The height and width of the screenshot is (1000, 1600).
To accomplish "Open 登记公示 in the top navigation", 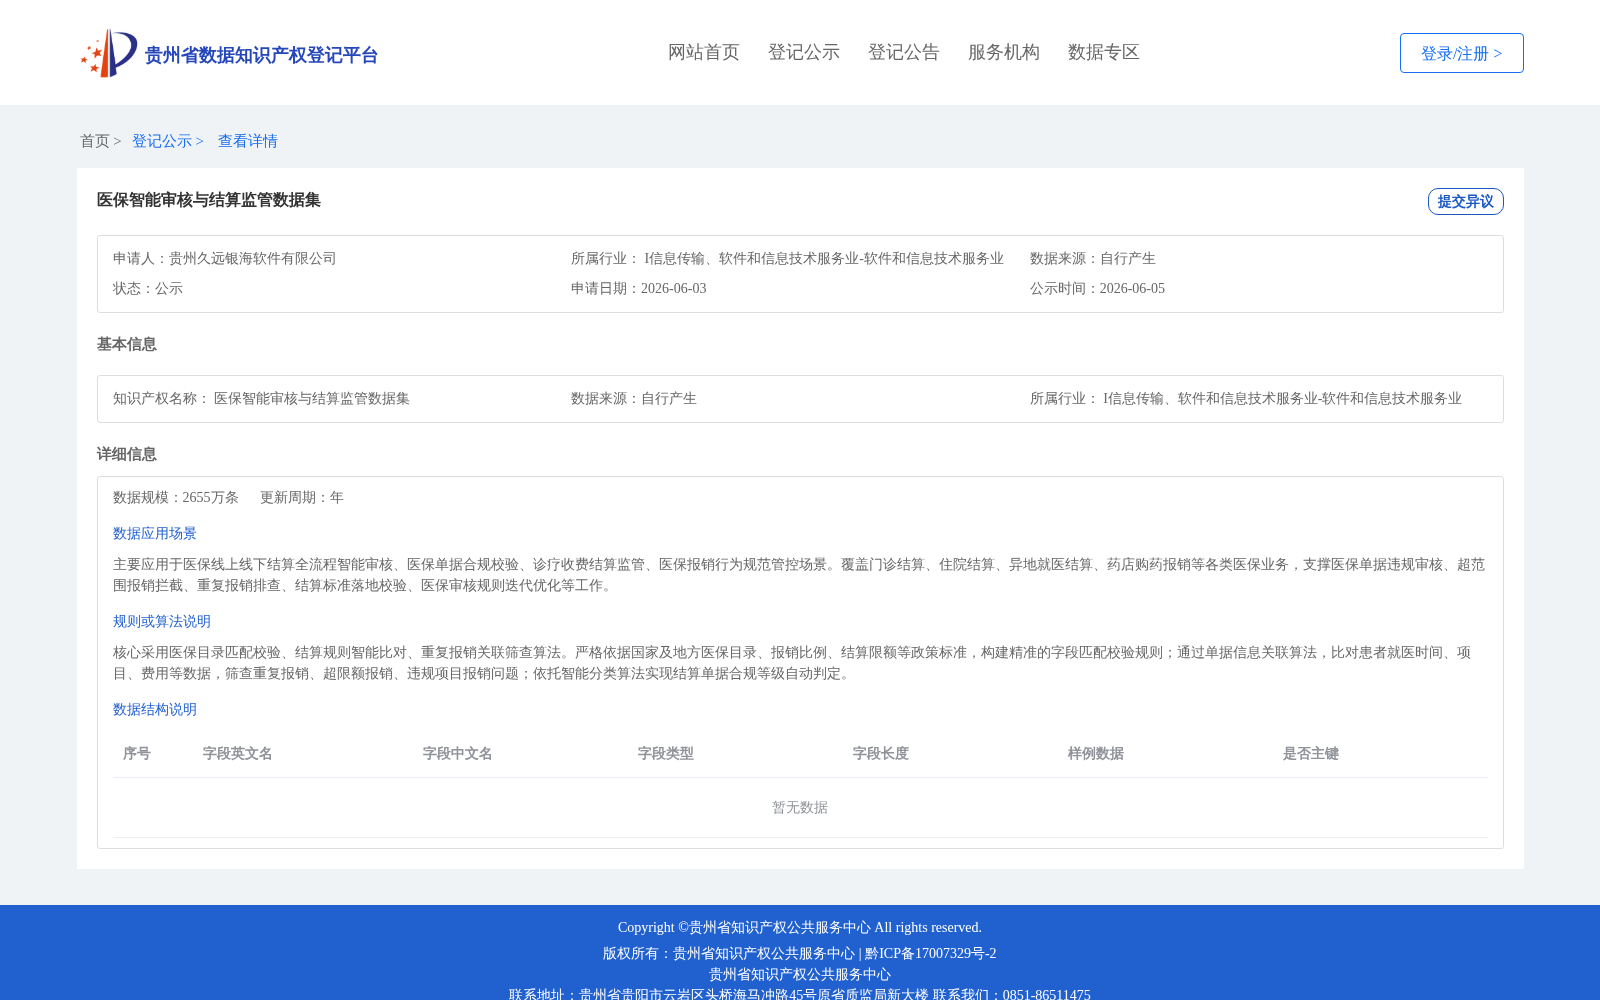I will coord(804,52).
